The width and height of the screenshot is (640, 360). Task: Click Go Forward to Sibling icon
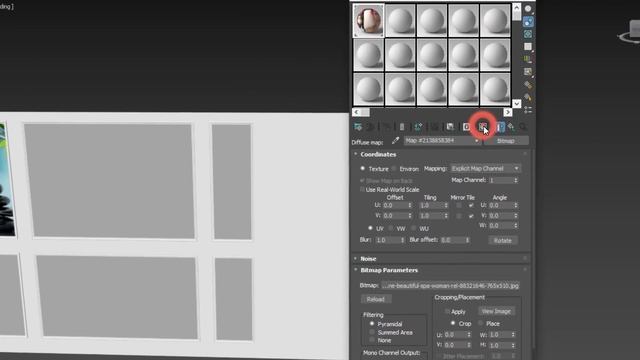pyautogui.click(x=522, y=127)
